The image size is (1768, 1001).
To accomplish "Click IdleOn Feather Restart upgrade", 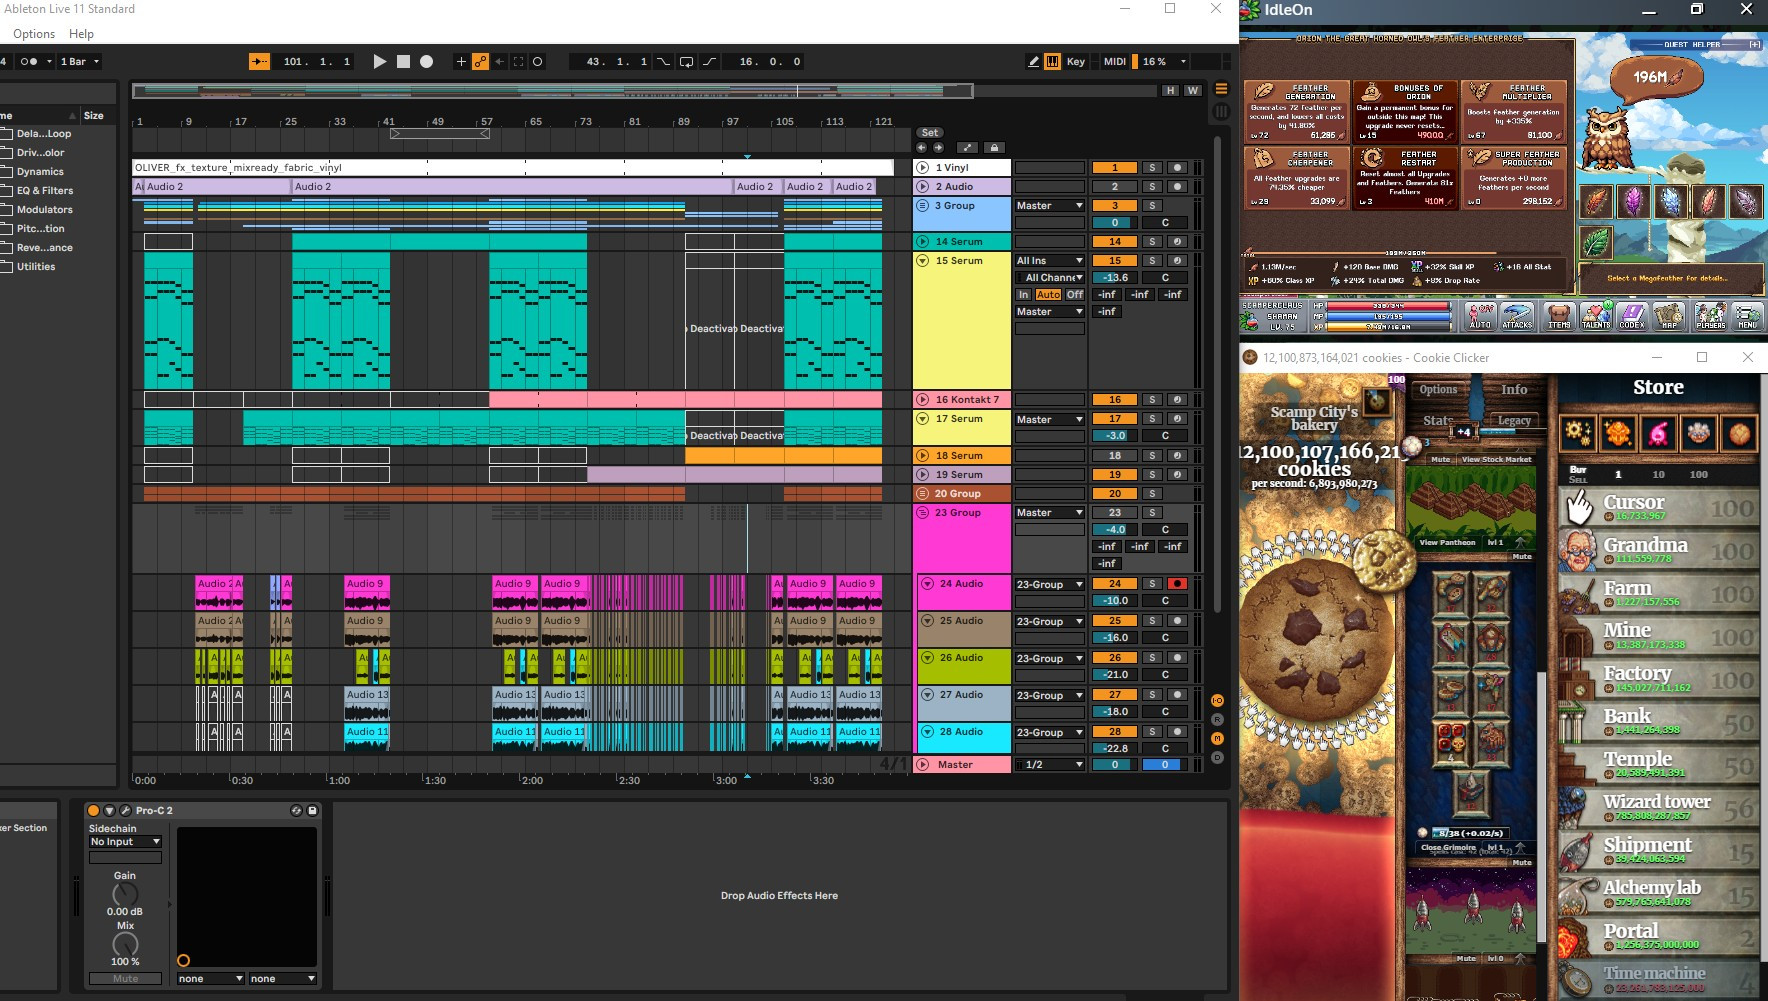I will click(x=1404, y=177).
